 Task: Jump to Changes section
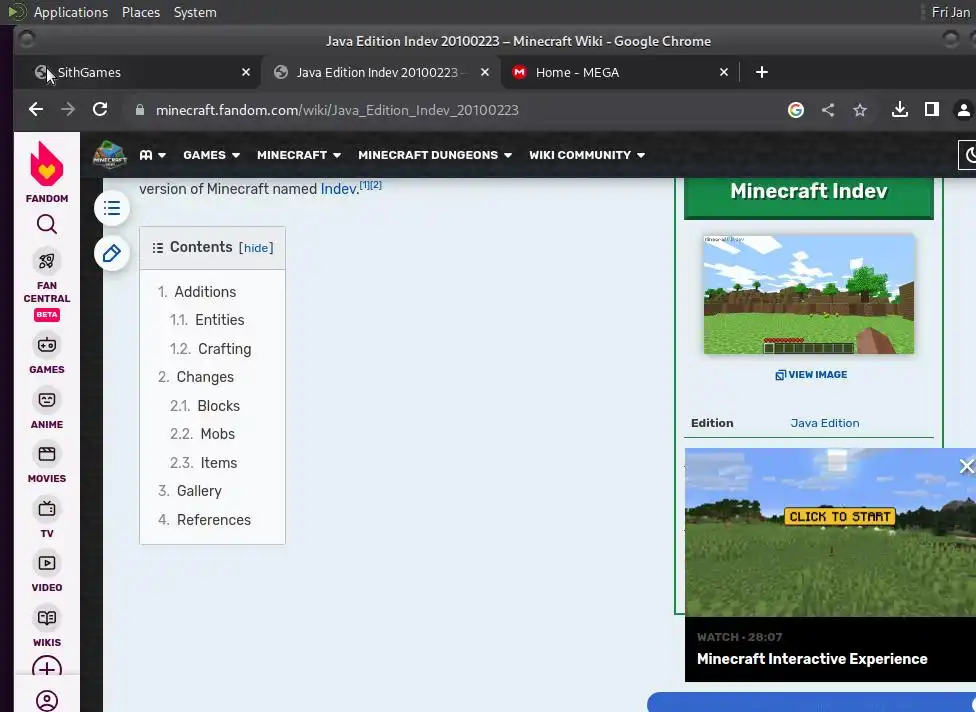[205, 377]
